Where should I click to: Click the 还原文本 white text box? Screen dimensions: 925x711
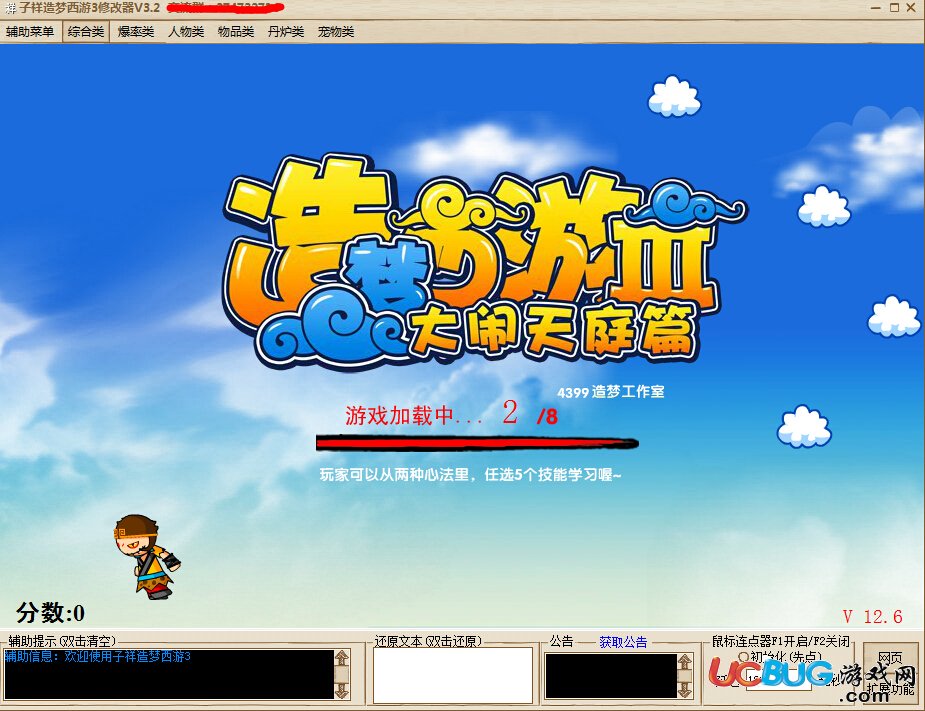[x=452, y=675]
